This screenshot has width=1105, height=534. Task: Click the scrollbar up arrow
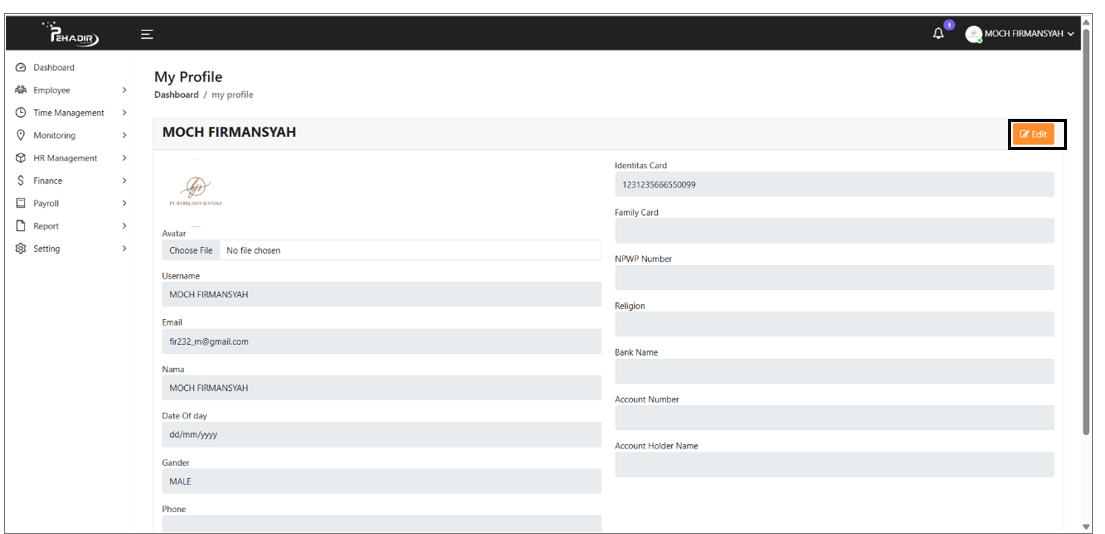tap(1086, 22)
